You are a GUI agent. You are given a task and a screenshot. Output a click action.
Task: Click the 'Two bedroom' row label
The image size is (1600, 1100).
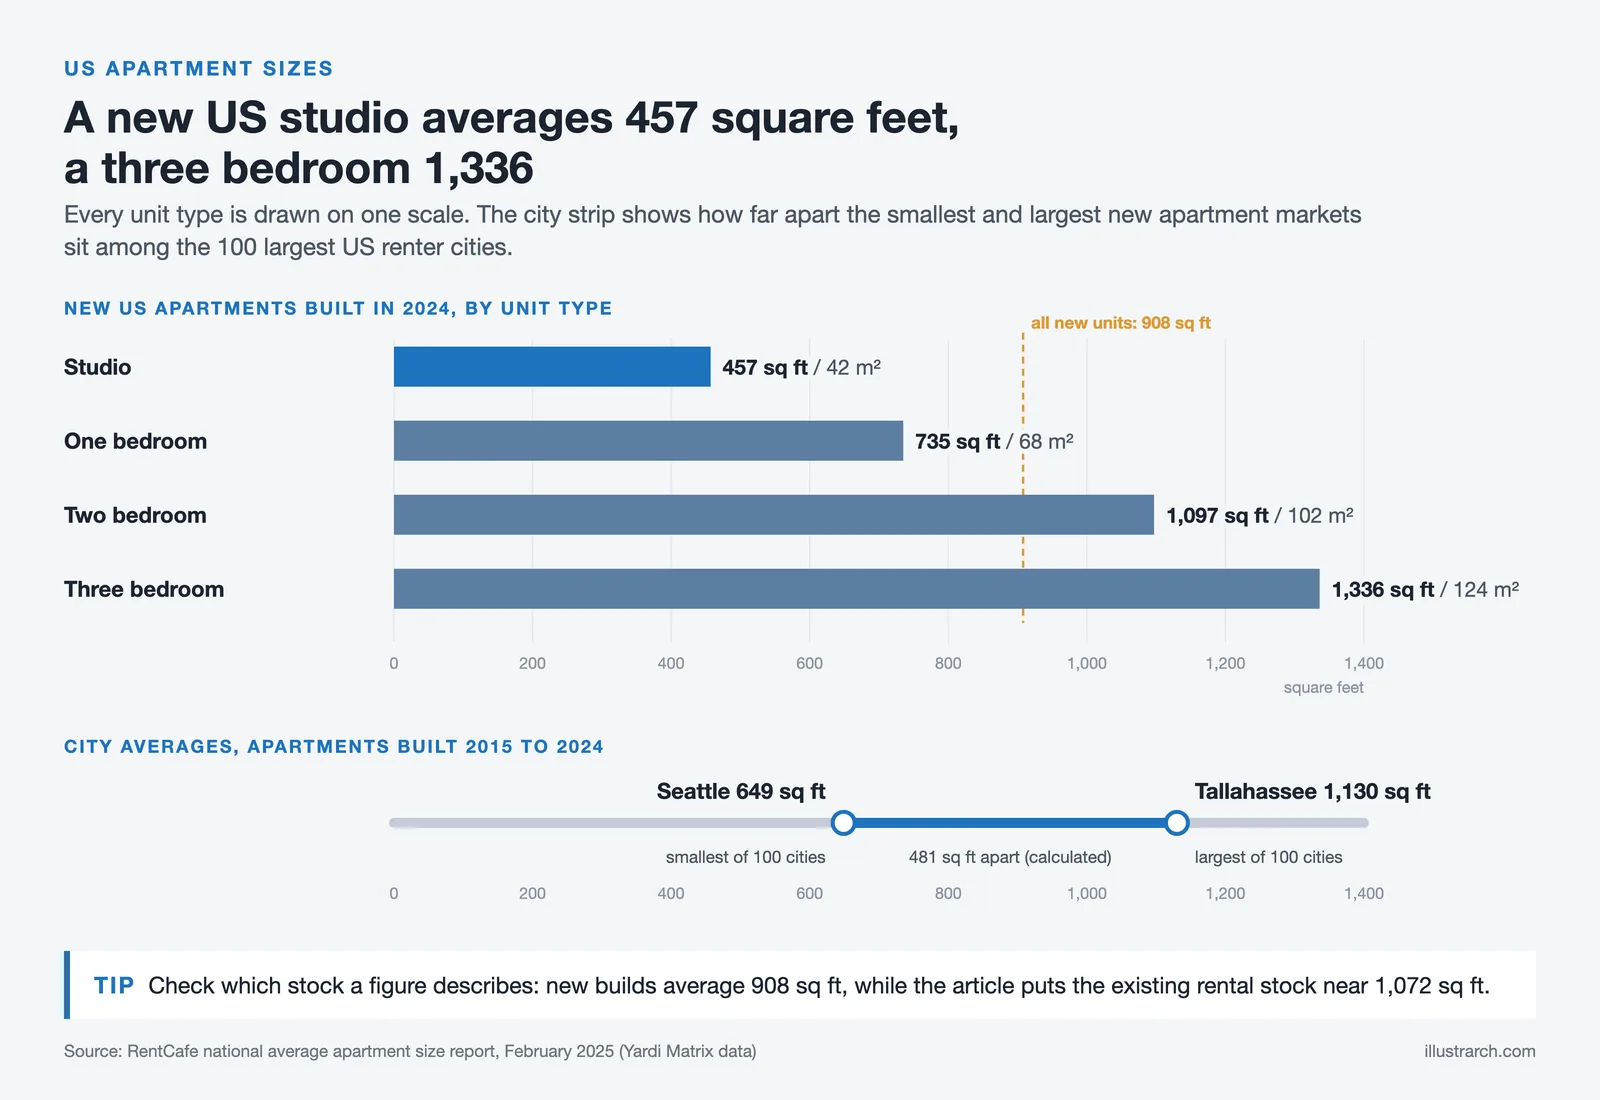coord(135,515)
